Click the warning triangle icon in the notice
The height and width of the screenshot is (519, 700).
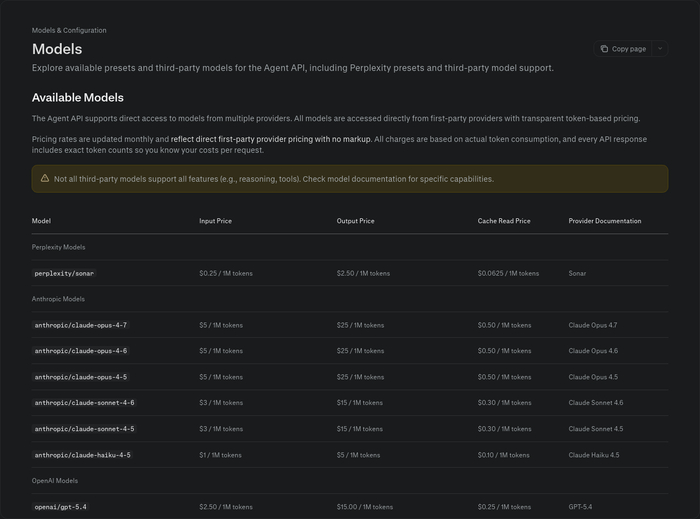pyautogui.click(x=45, y=179)
